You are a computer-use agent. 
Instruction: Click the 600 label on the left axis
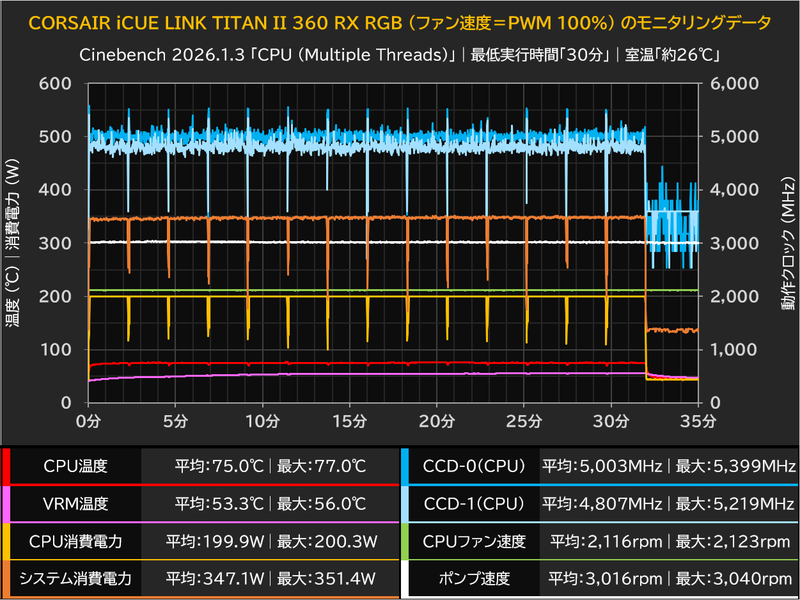point(55,83)
